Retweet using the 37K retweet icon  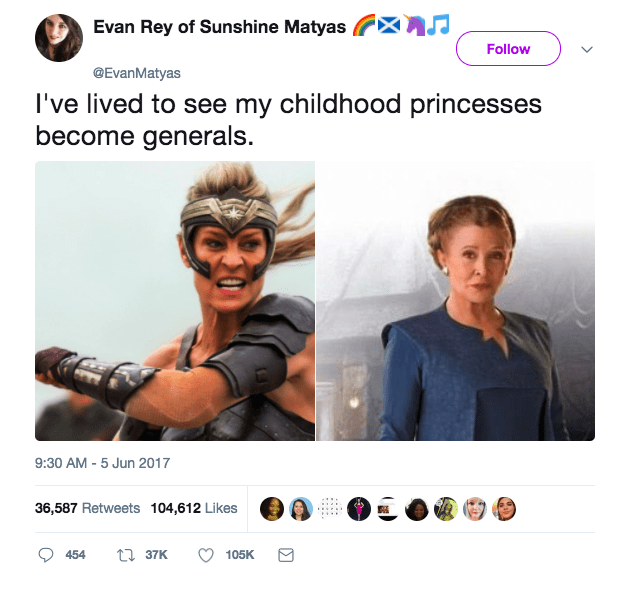[127, 554]
